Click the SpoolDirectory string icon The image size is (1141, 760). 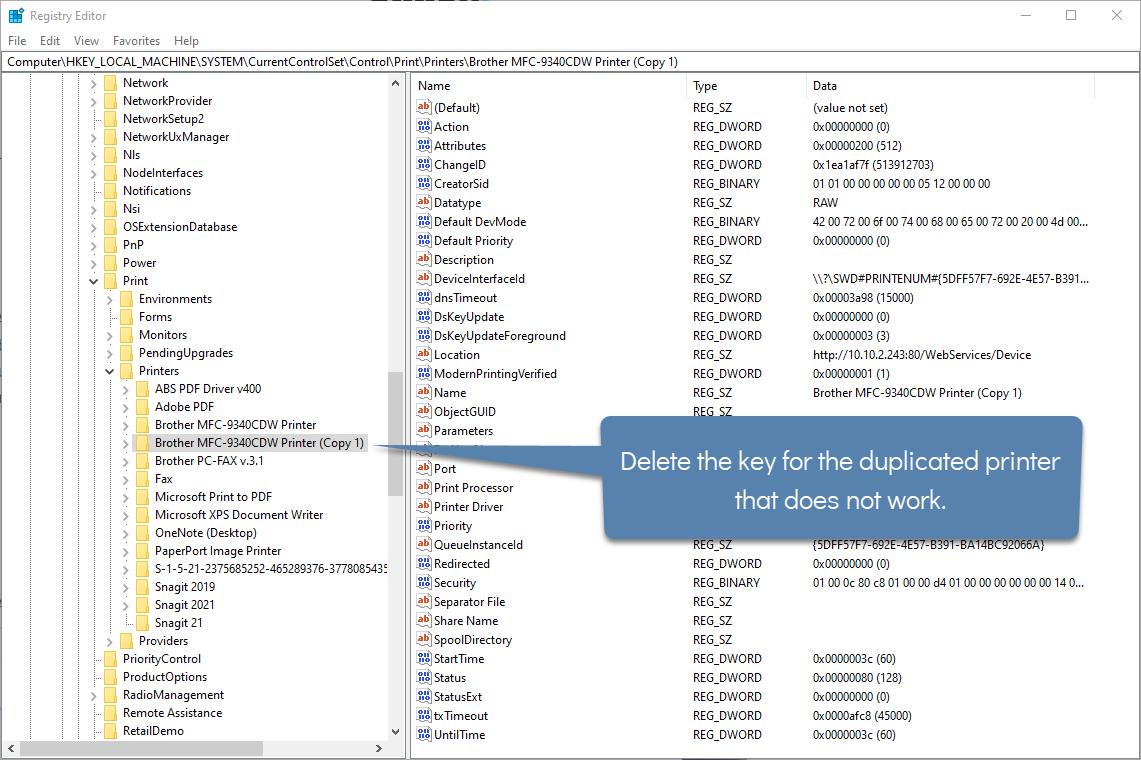(x=424, y=639)
